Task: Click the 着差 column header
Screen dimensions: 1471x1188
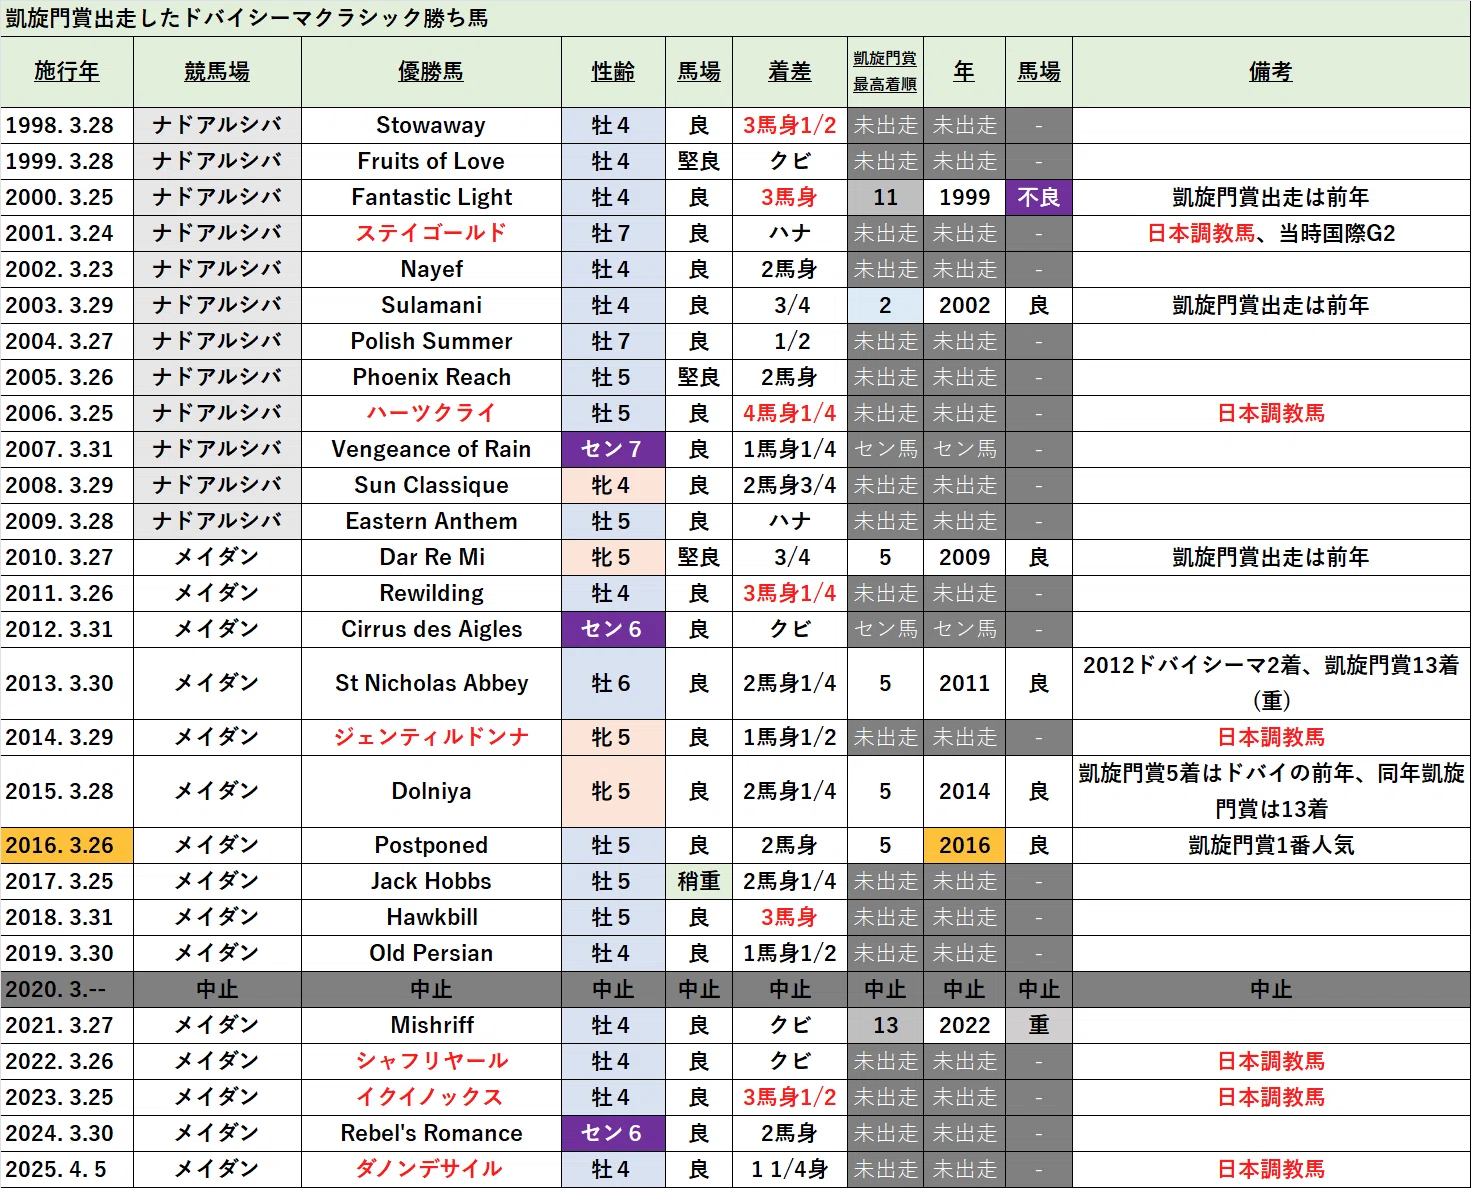Action: [x=790, y=72]
